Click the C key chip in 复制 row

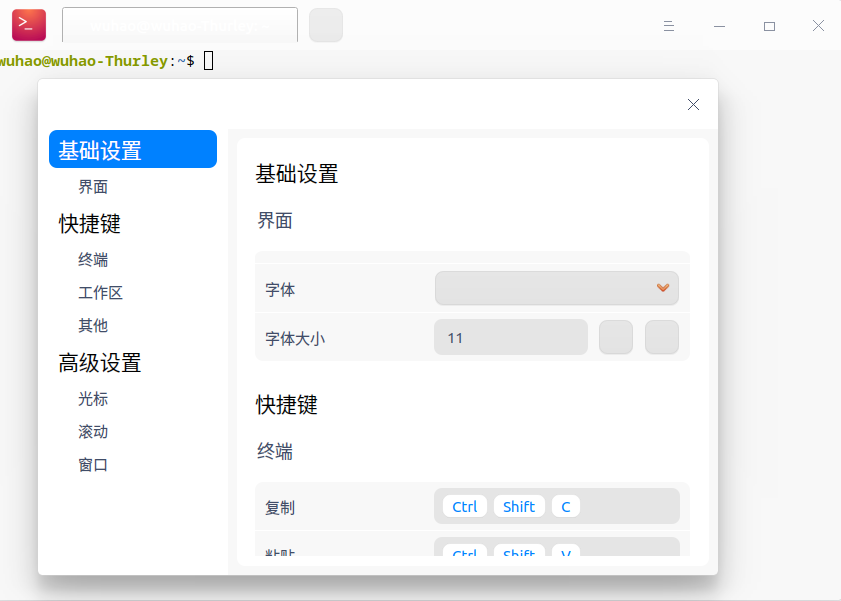pyautogui.click(x=565, y=507)
